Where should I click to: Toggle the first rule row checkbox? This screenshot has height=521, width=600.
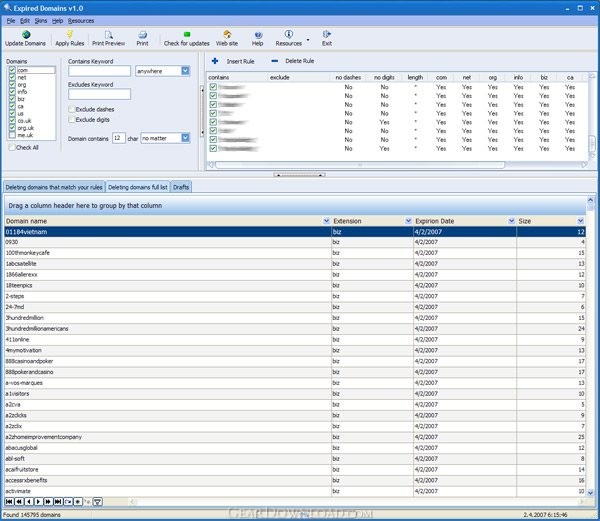tap(213, 87)
